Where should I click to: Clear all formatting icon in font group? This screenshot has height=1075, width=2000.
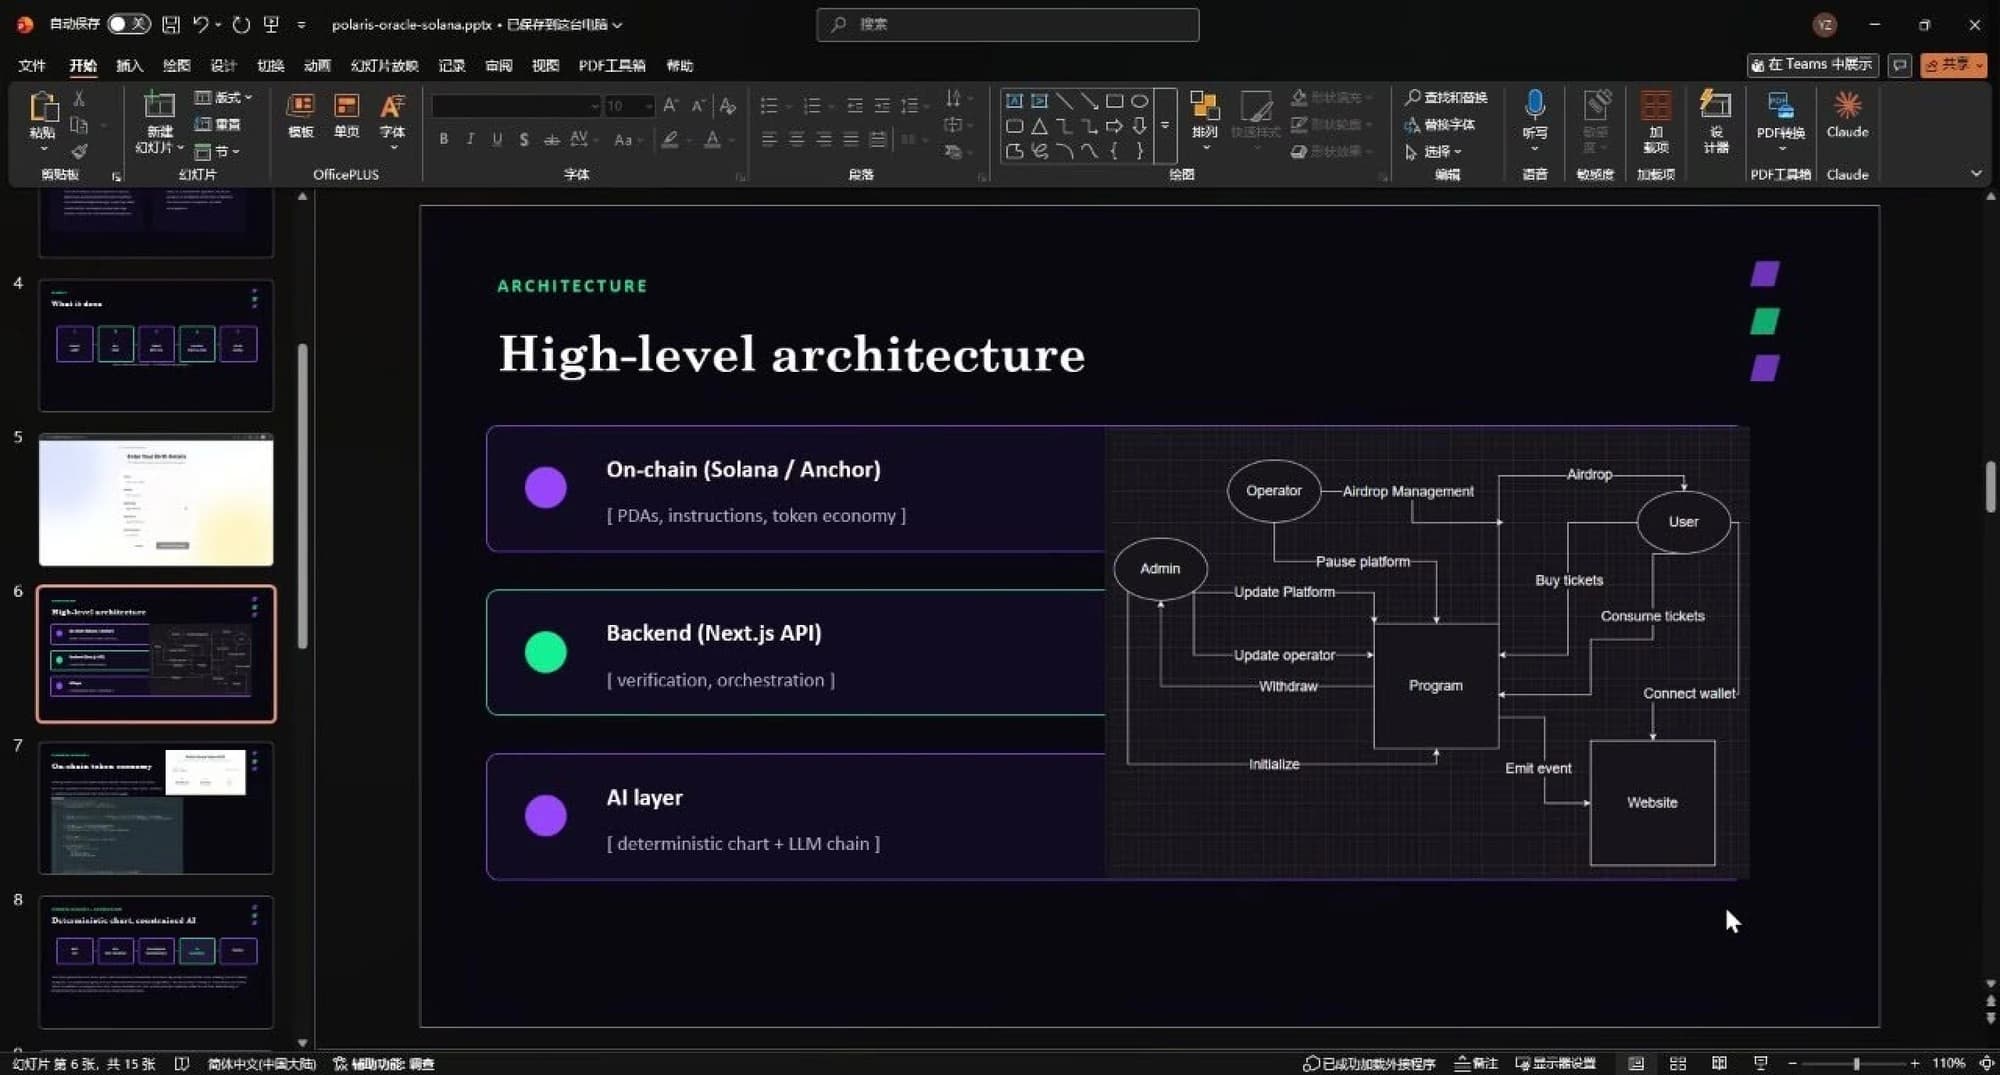click(x=728, y=105)
